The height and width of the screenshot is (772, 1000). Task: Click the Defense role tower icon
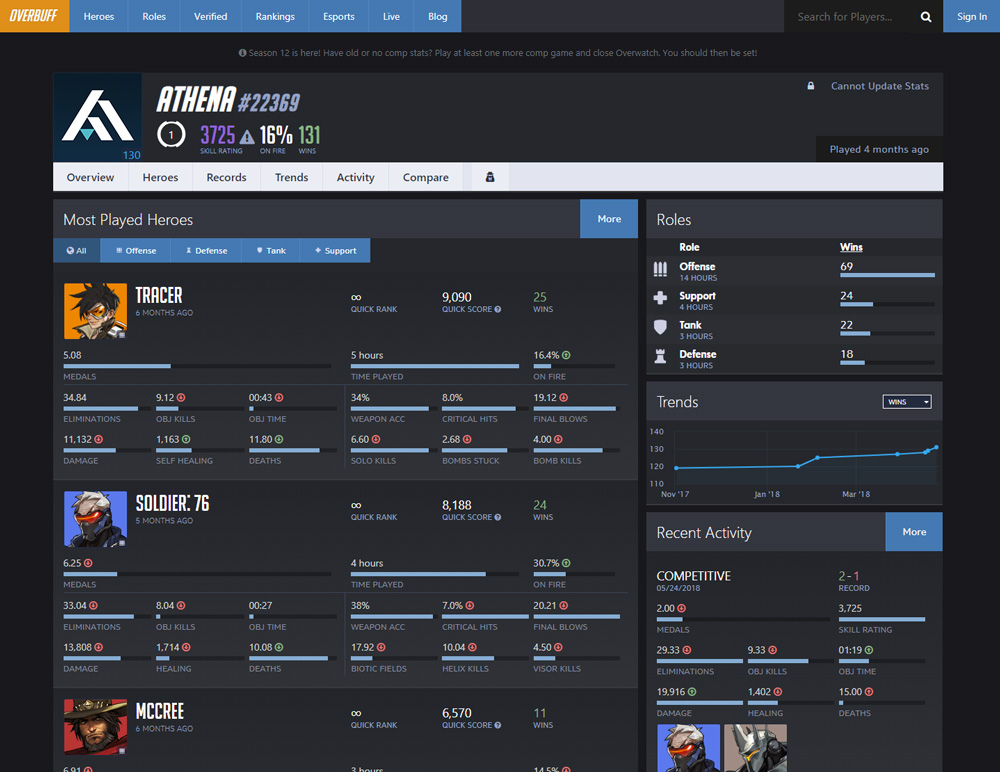[660, 357]
